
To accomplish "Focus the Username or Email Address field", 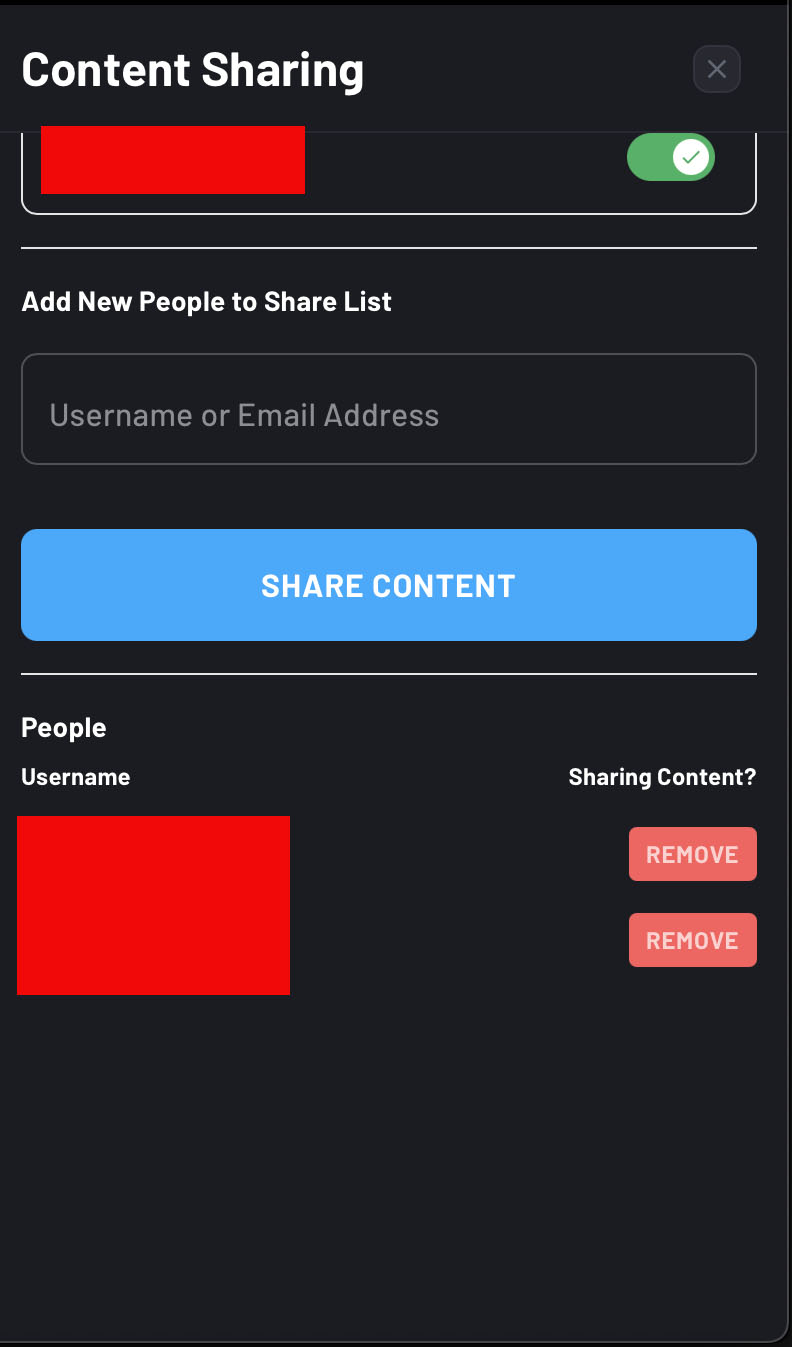I will 389,409.
